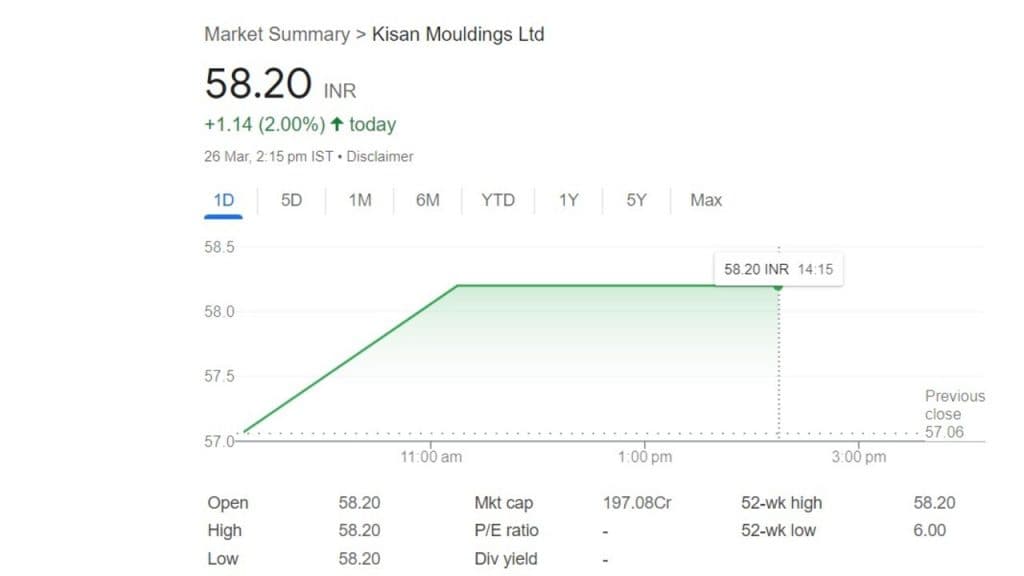Click the 1:00 pm axis label

(x=645, y=457)
